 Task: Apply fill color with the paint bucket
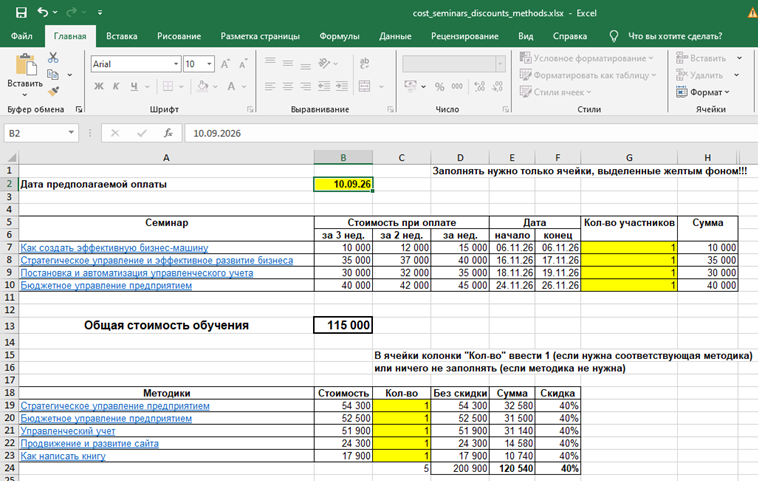203,87
